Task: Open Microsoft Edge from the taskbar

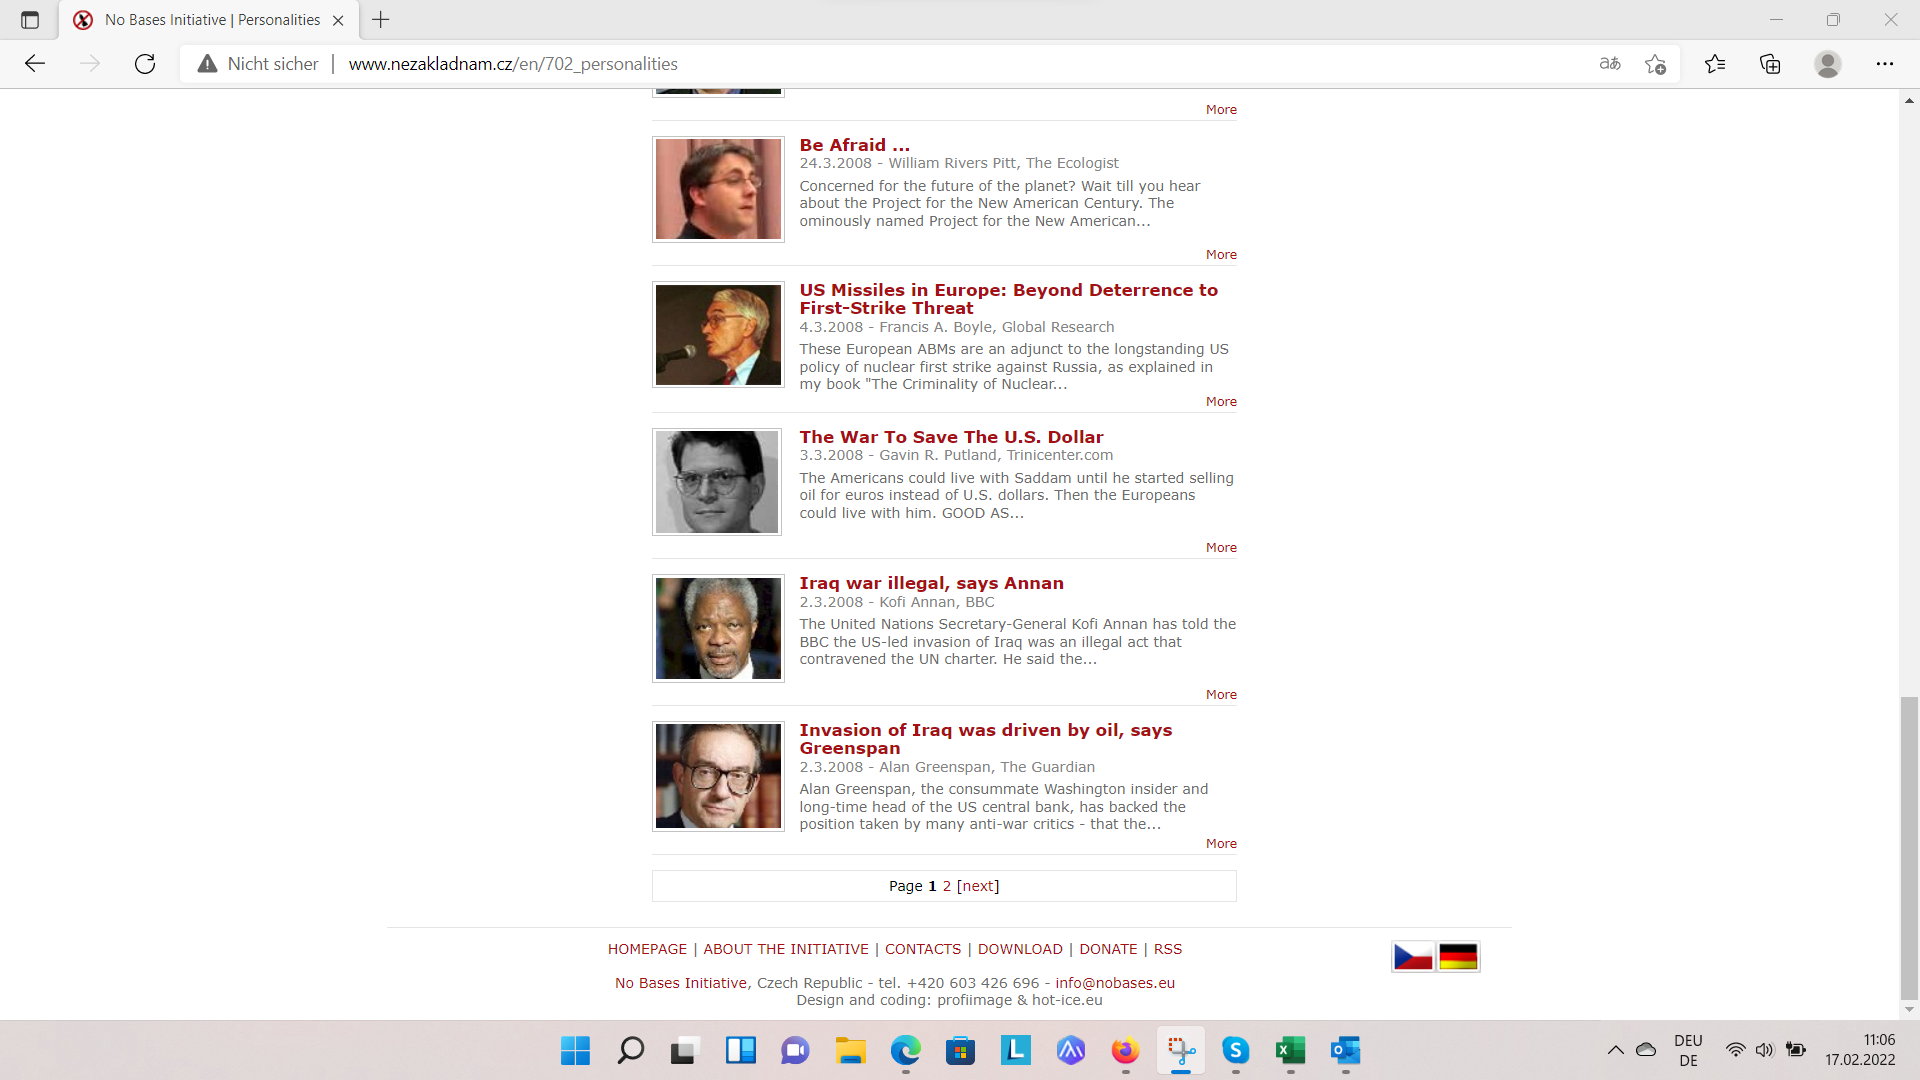Action: pos(905,1050)
